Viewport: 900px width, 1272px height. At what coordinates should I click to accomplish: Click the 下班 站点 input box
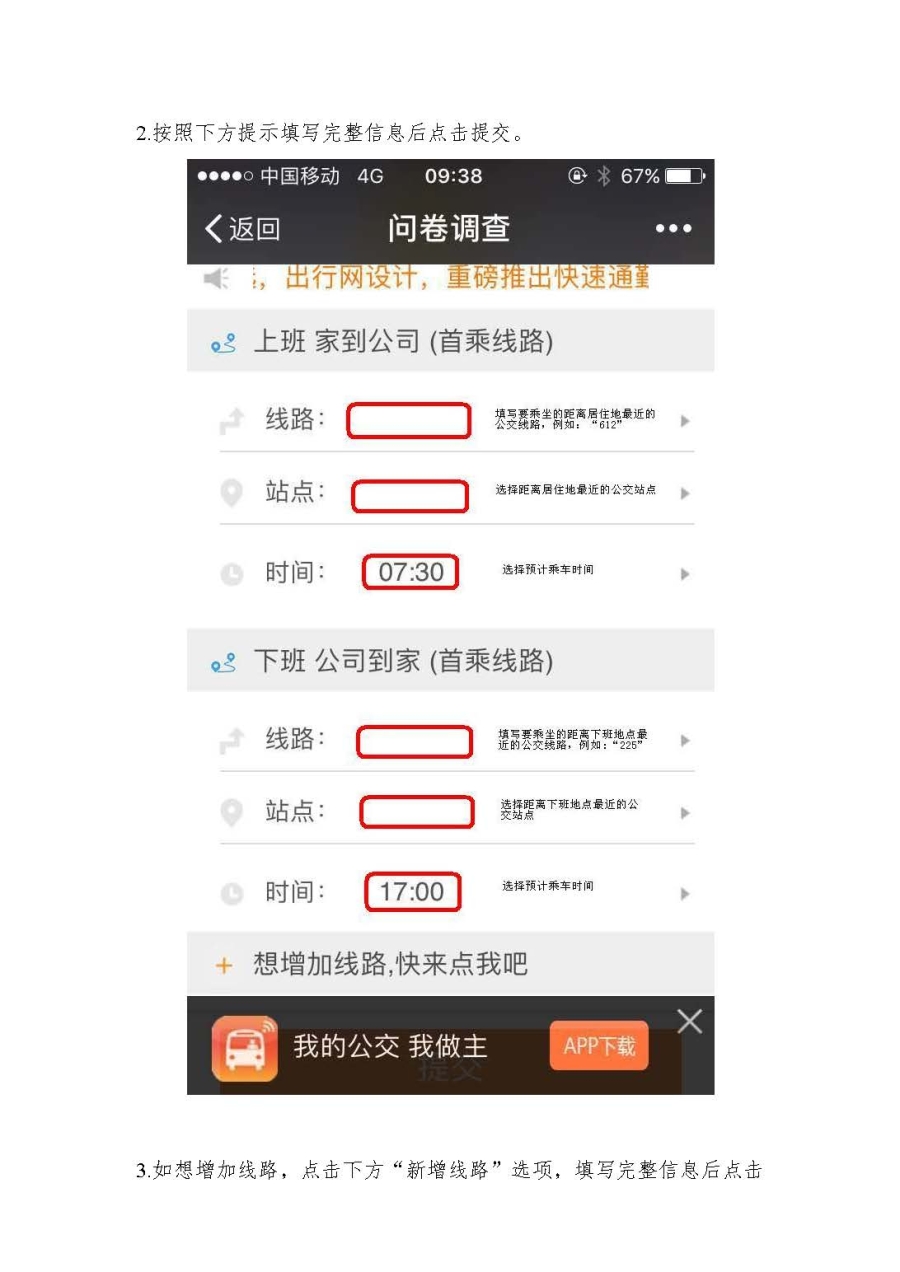pos(417,812)
